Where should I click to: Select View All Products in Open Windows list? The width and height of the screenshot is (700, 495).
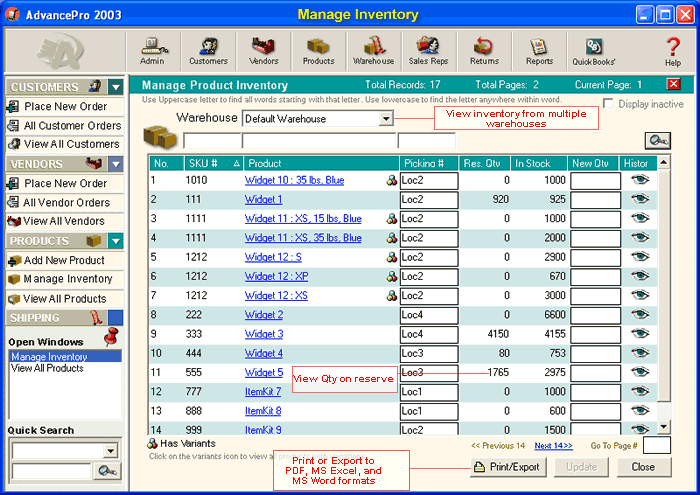point(65,368)
